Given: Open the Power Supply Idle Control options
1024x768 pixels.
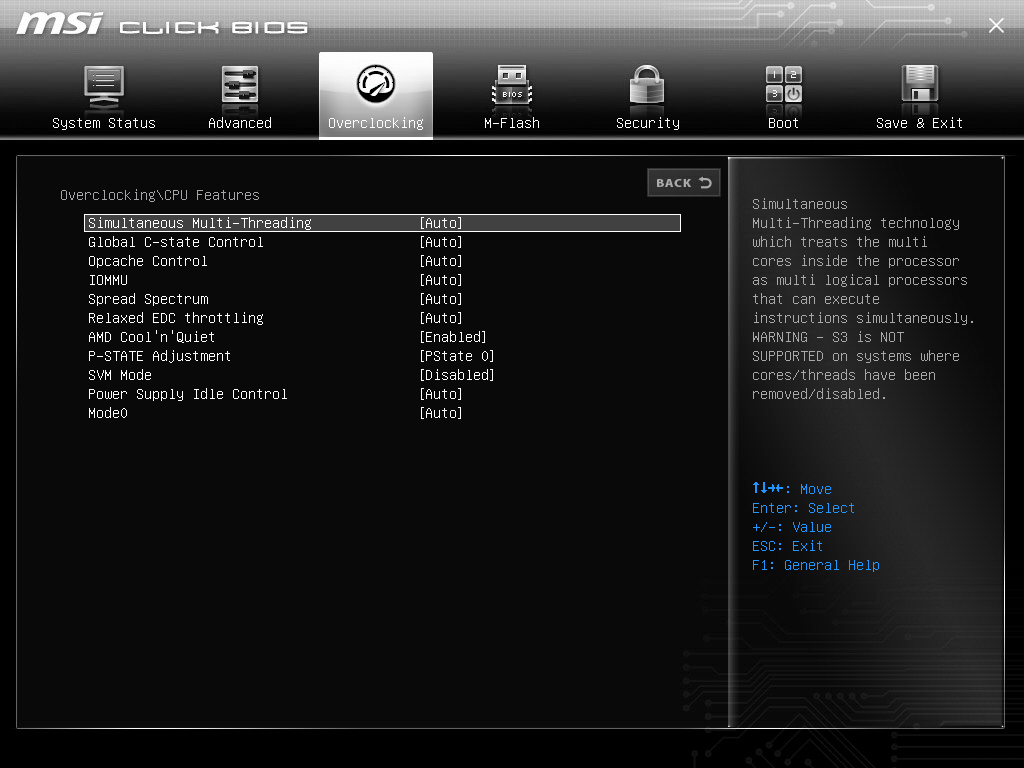Looking at the screenshot, I should 441,394.
